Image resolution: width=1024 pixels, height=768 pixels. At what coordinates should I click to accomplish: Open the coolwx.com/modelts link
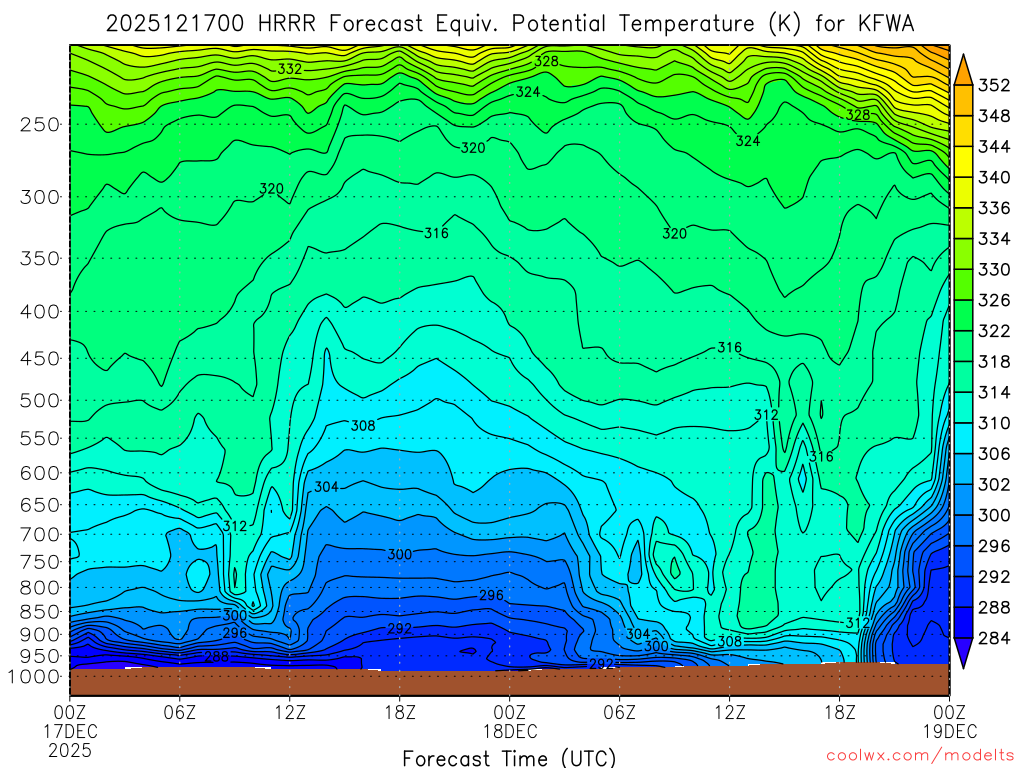(921, 756)
